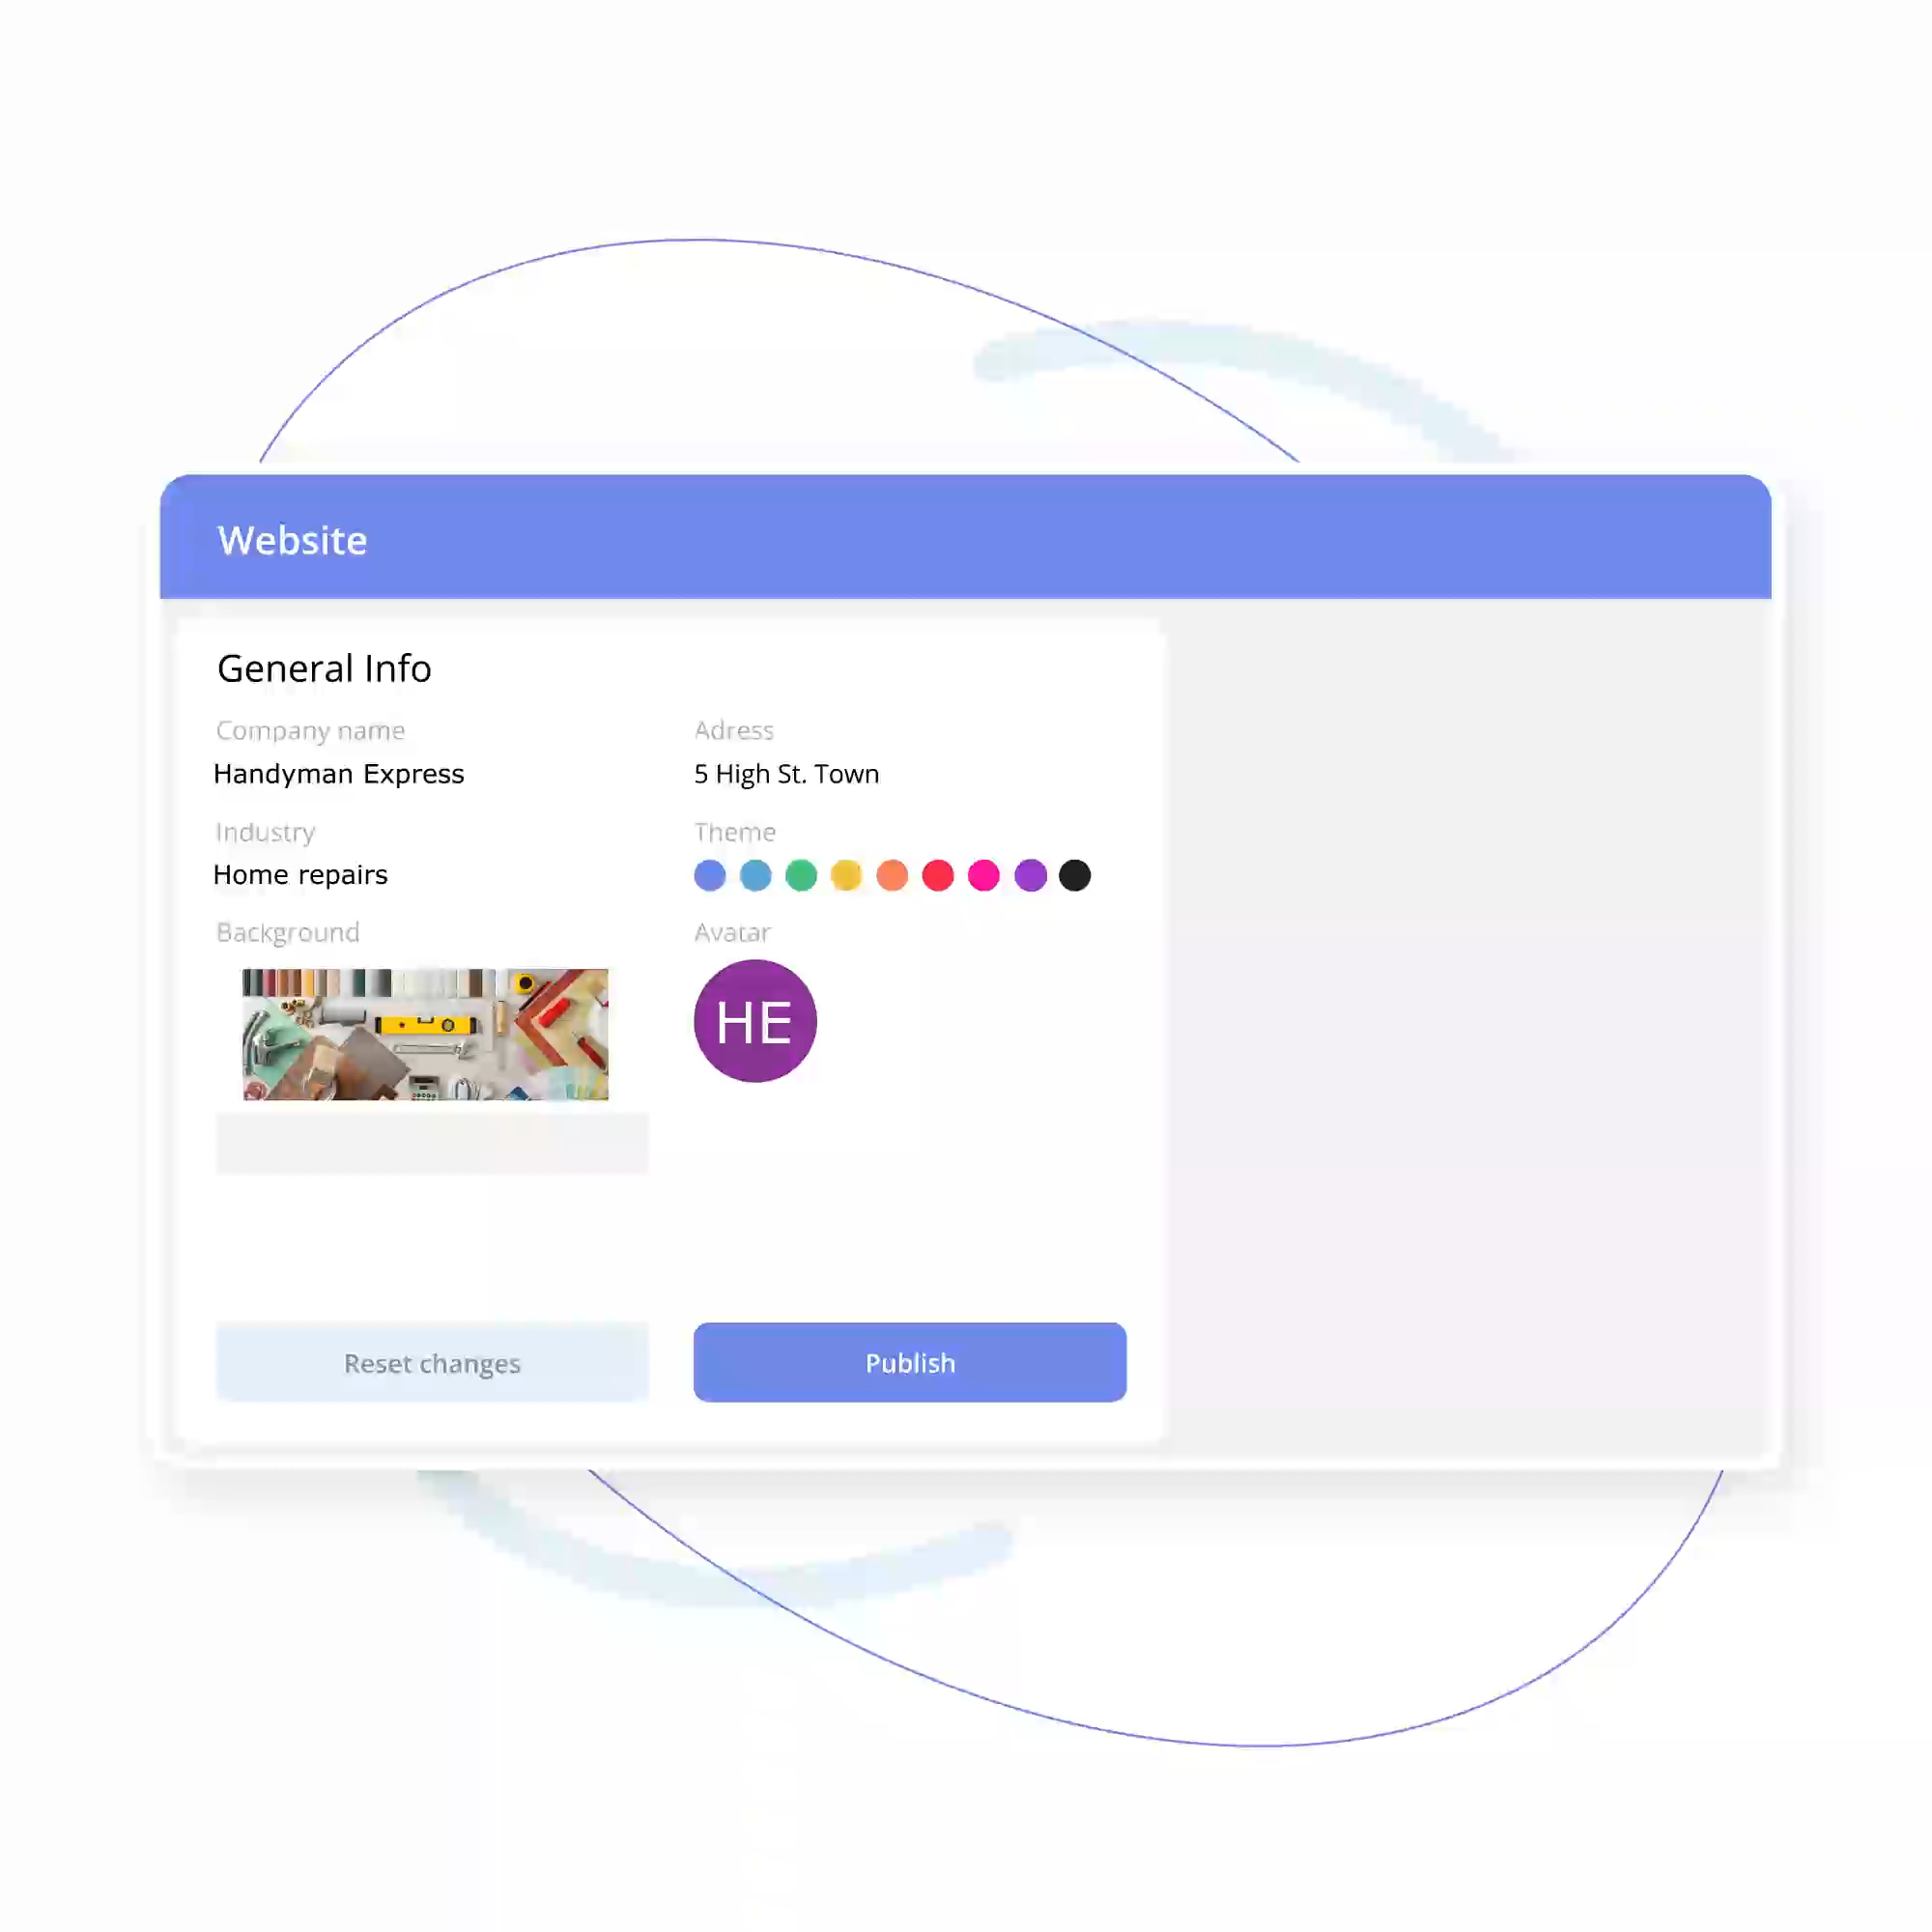
Task: Edit the 5 High St. Town address
Action: (787, 774)
